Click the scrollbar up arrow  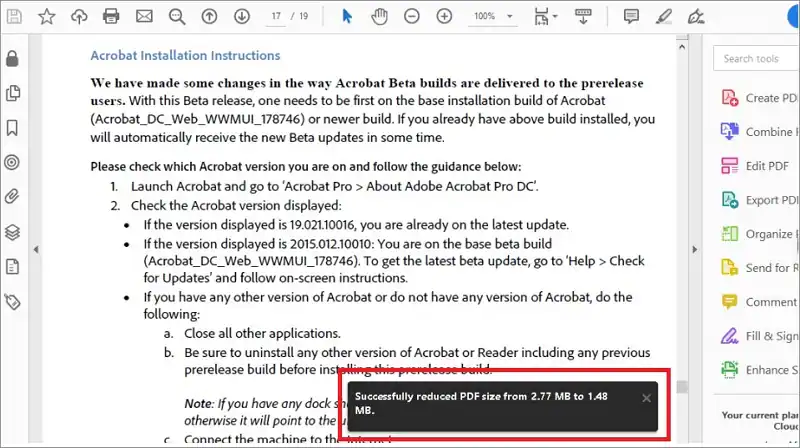[x=682, y=46]
